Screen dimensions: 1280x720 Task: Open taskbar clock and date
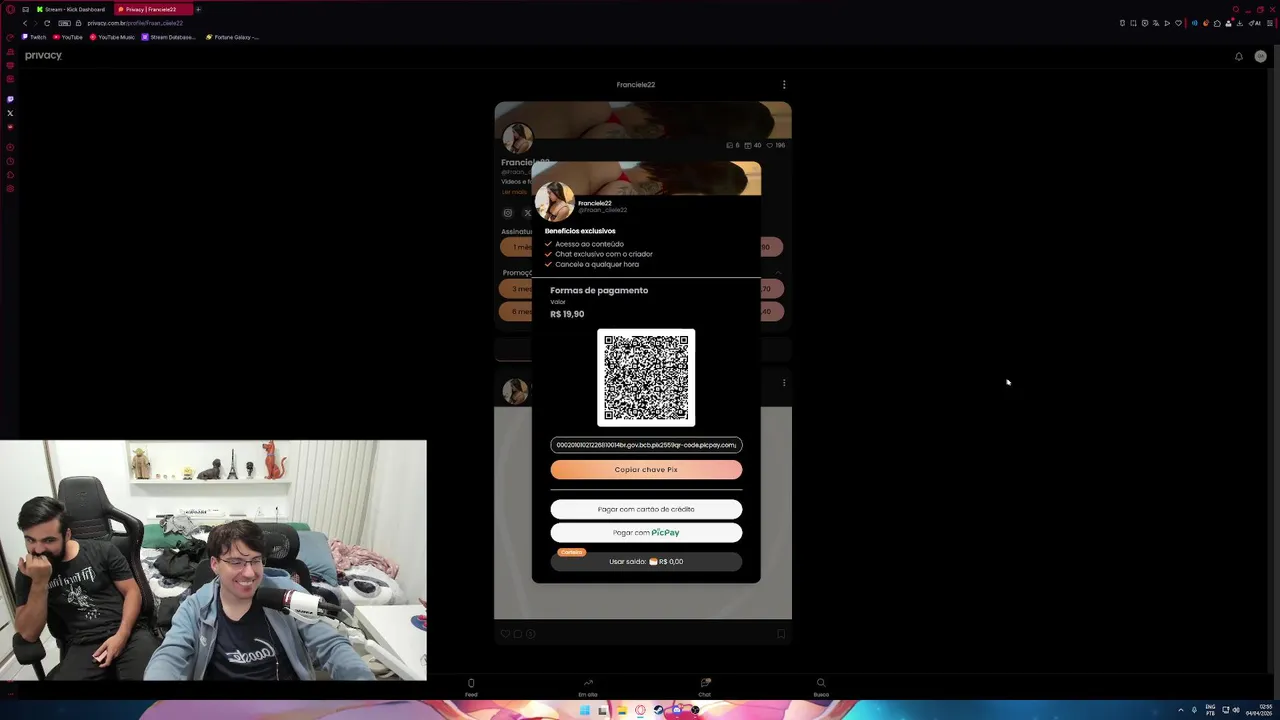point(1258,711)
